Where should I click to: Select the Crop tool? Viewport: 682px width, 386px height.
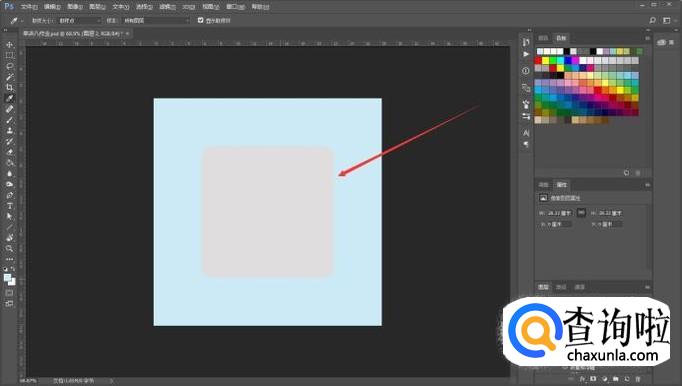point(10,87)
